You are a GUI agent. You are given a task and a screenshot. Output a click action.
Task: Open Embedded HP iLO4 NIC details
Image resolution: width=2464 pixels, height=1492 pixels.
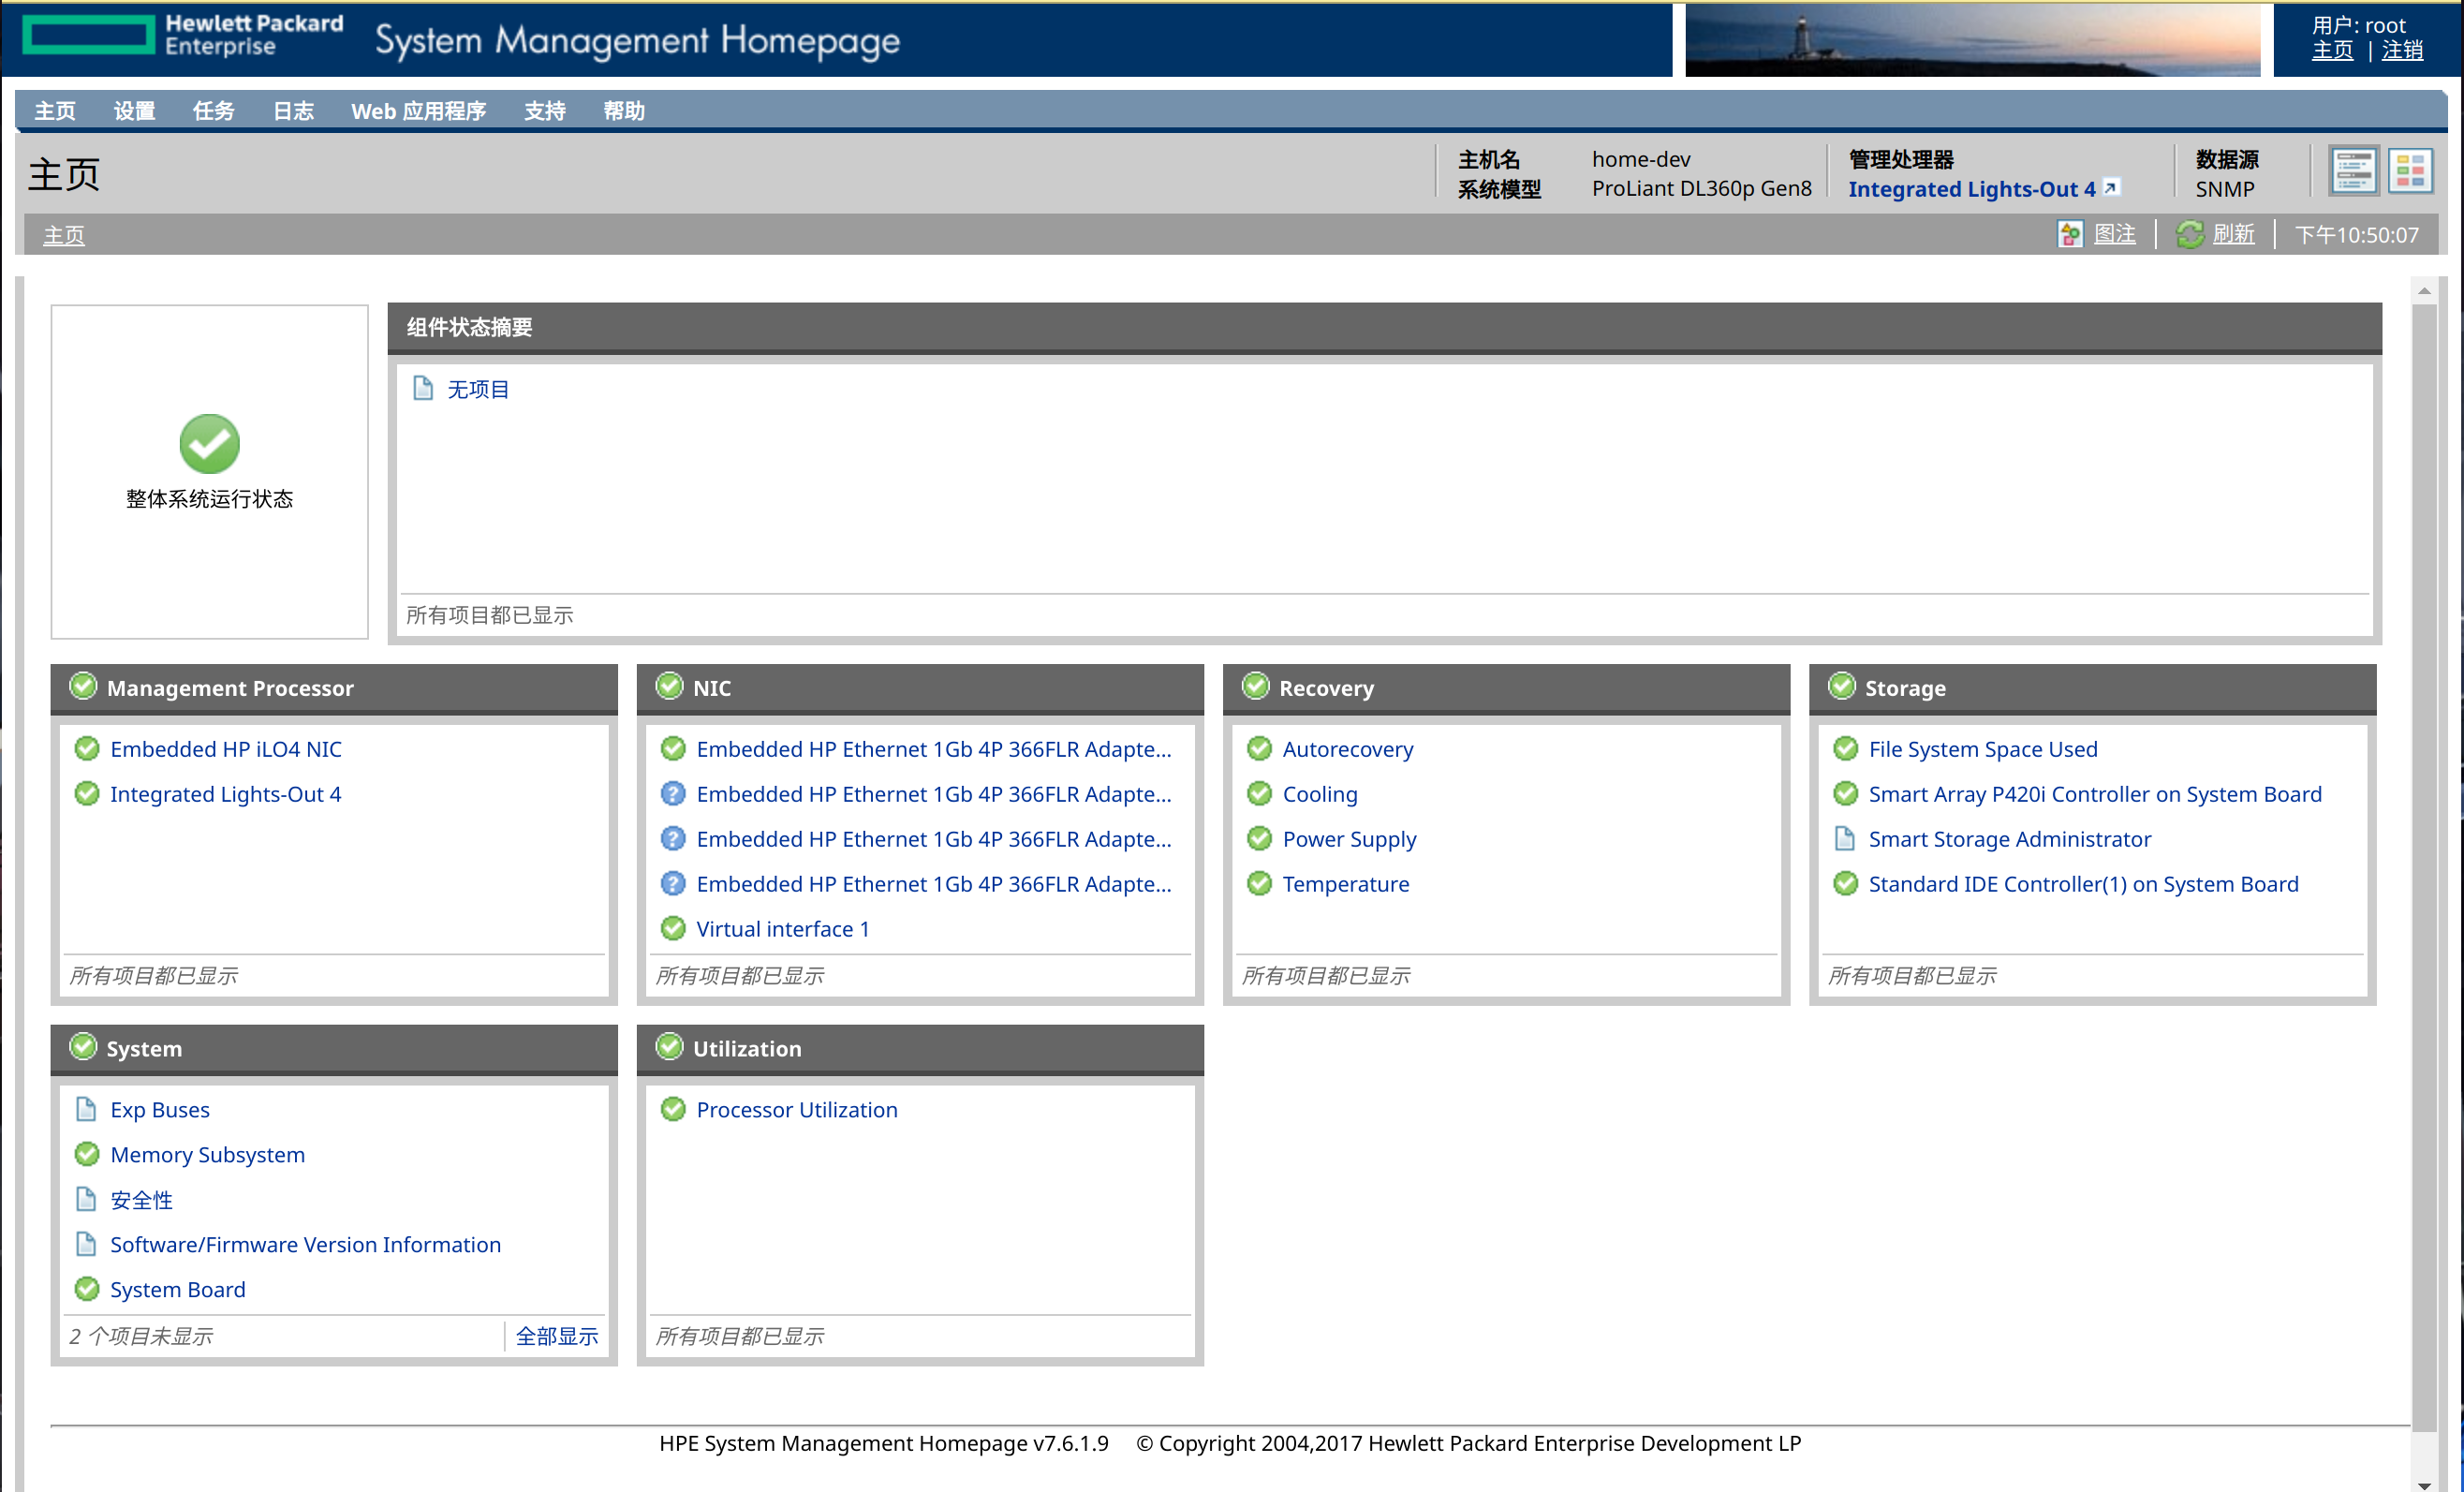pos(226,749)
